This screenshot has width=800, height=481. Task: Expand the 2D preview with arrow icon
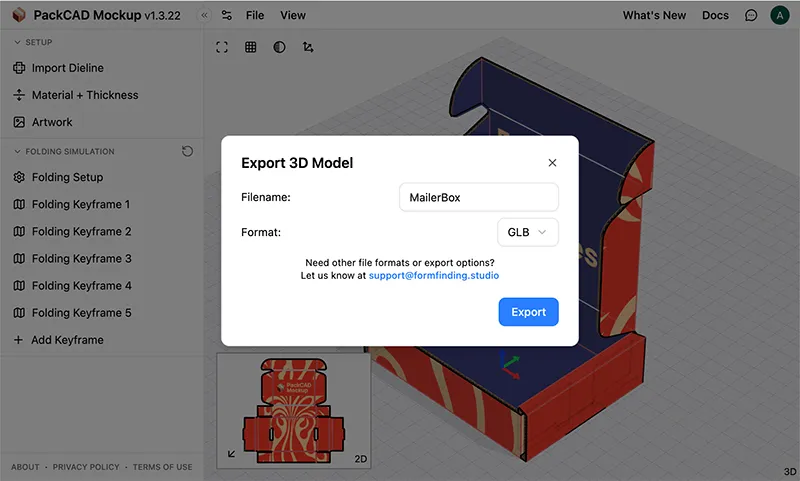[x=231, y=453]
